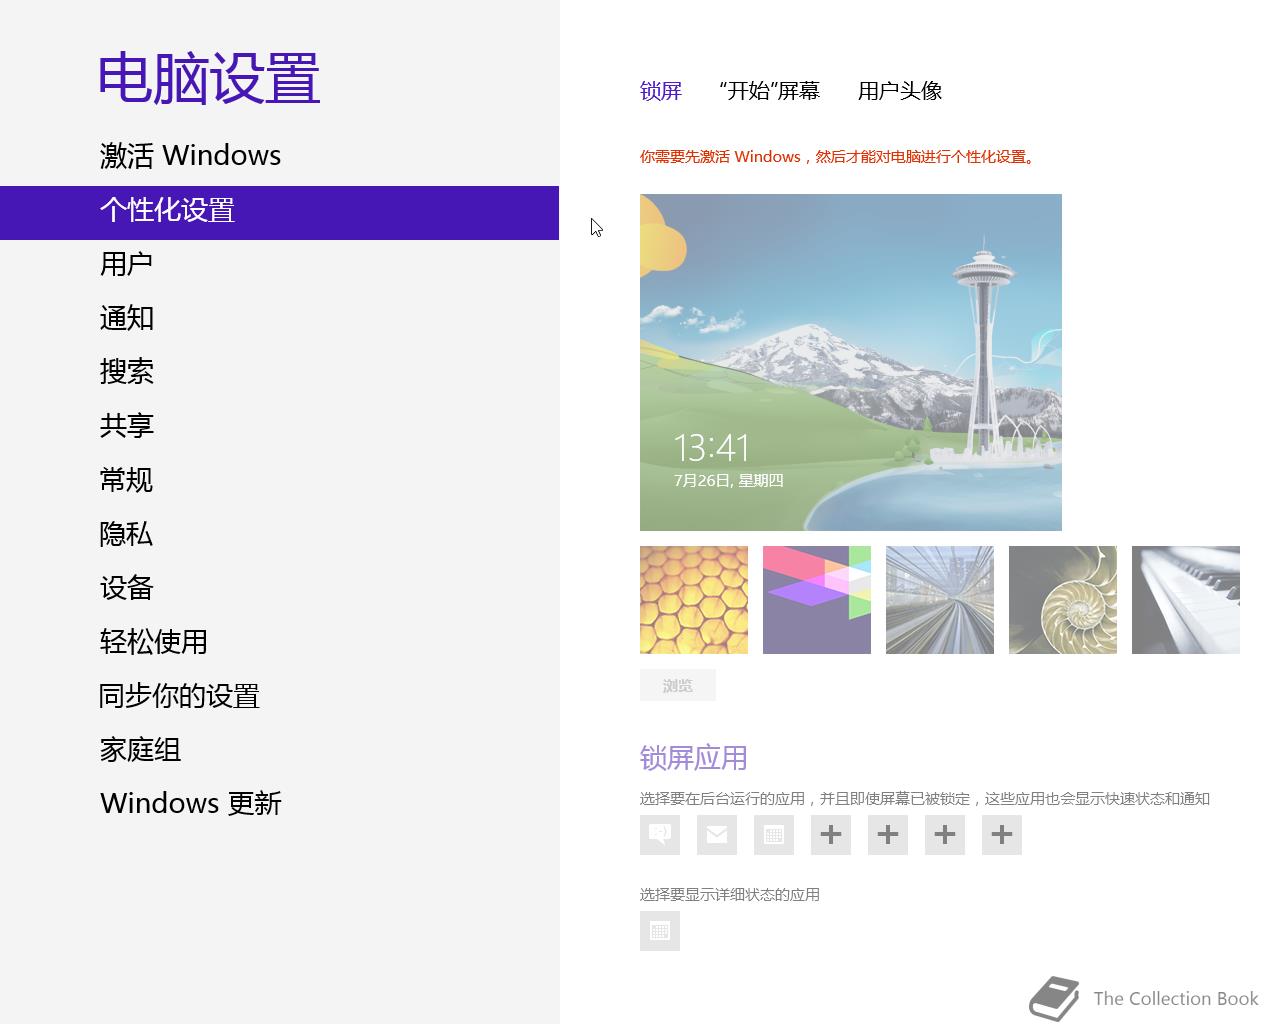The width and height of the screenshot is (1280, 1024).
Task: Open the messaging lock screen app slot
Action: [660, 835]
